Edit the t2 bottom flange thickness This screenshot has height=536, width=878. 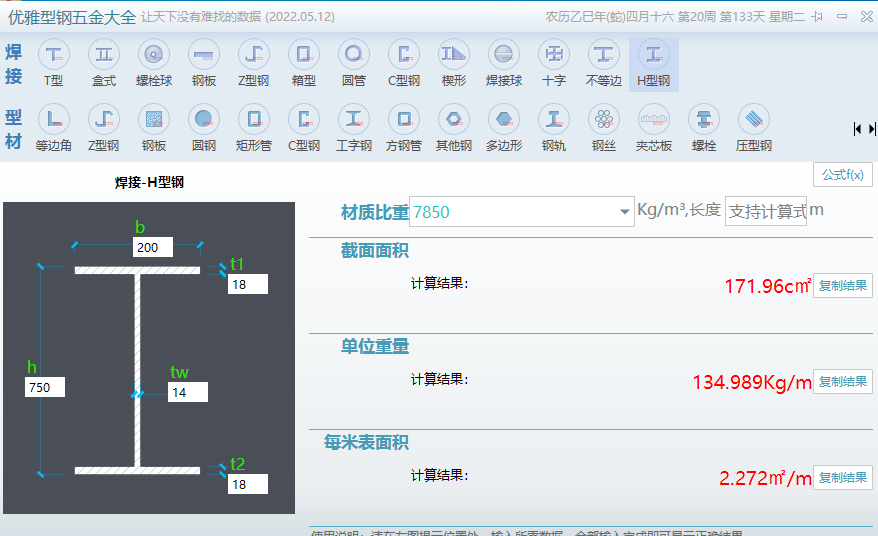pos(247,484)
